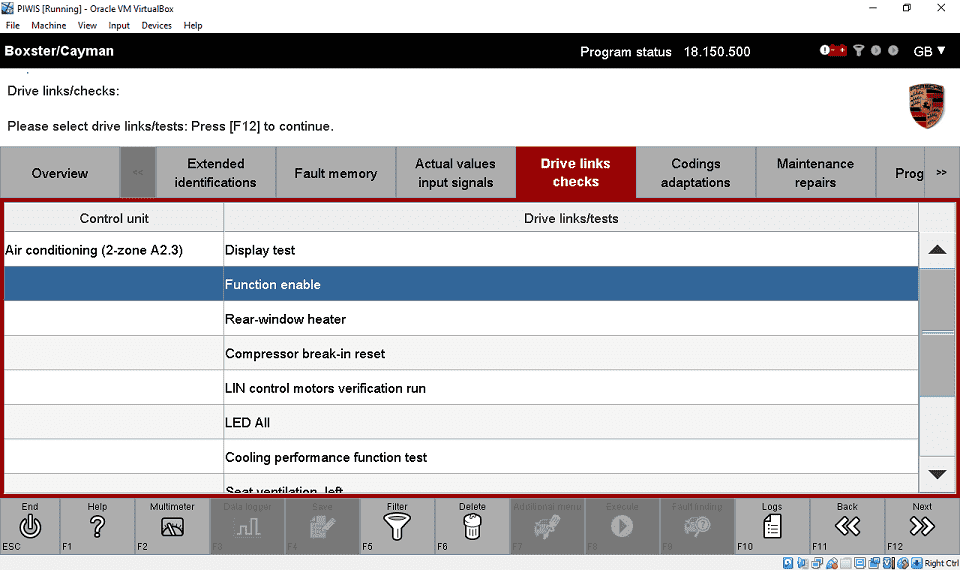
Task: Open the Codings adaptations tab
Action: pos(695,173)
